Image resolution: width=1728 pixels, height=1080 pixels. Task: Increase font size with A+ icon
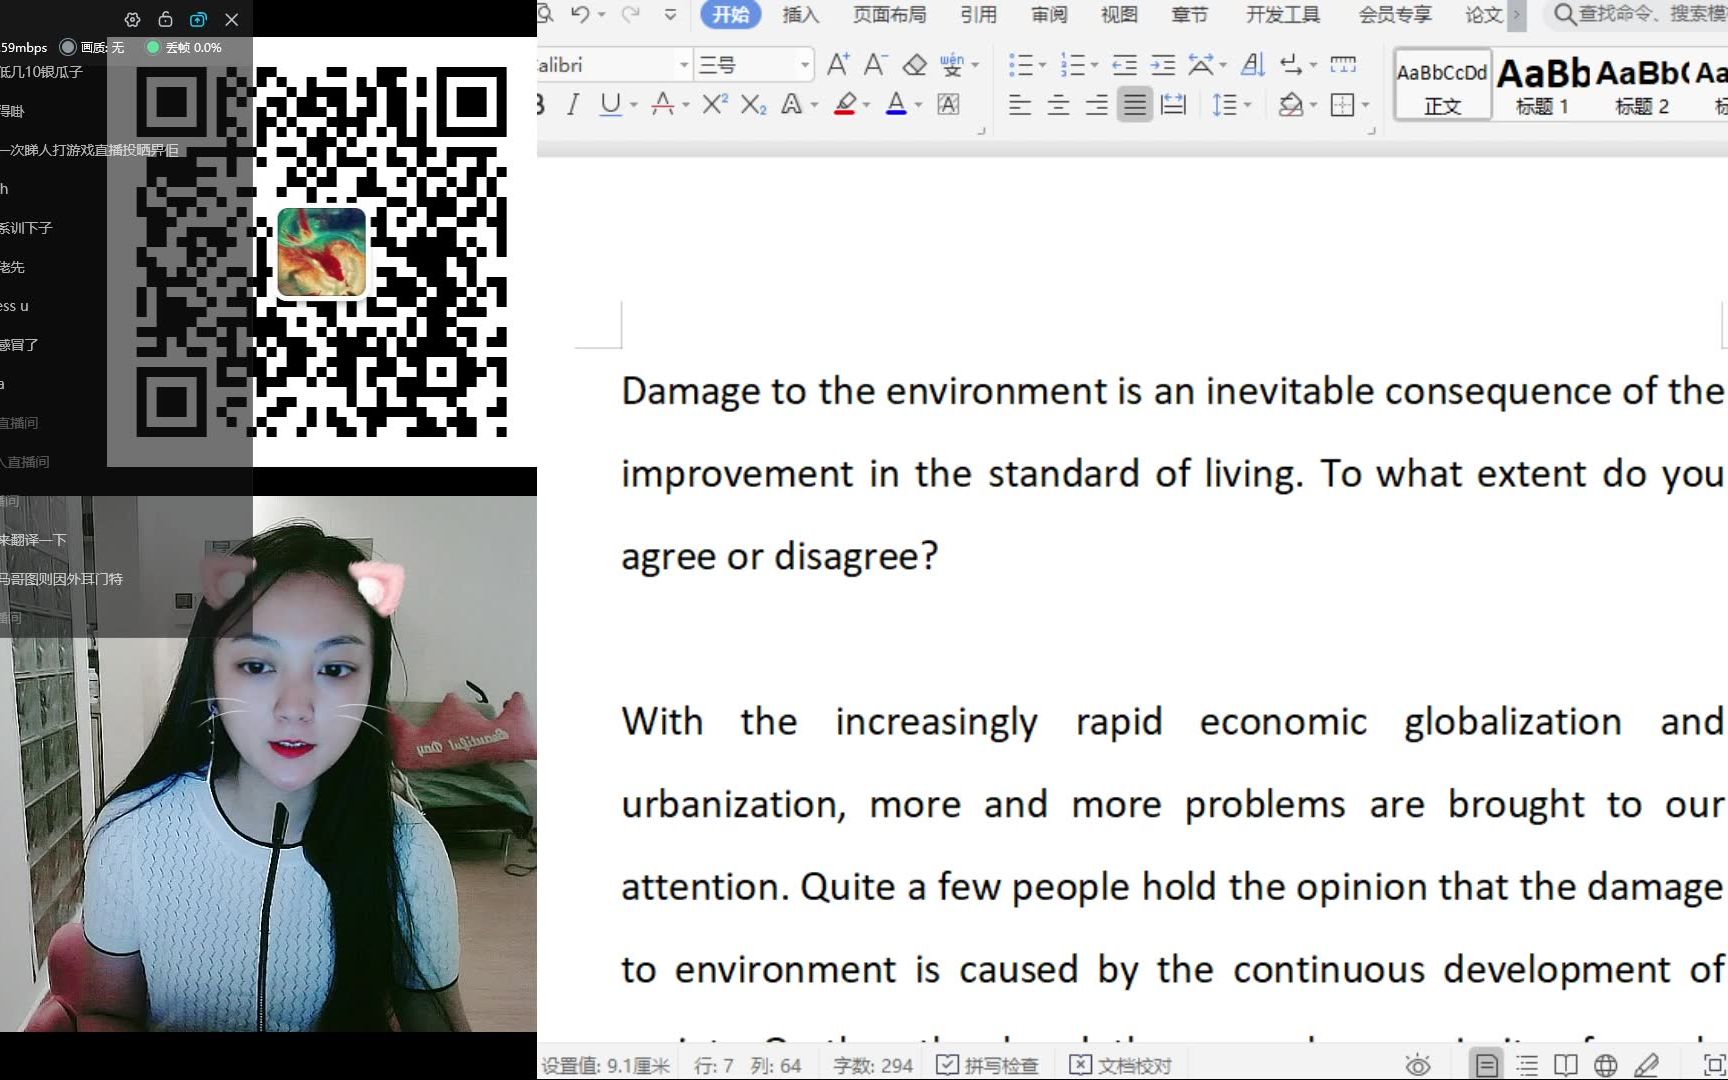(838, 65)
